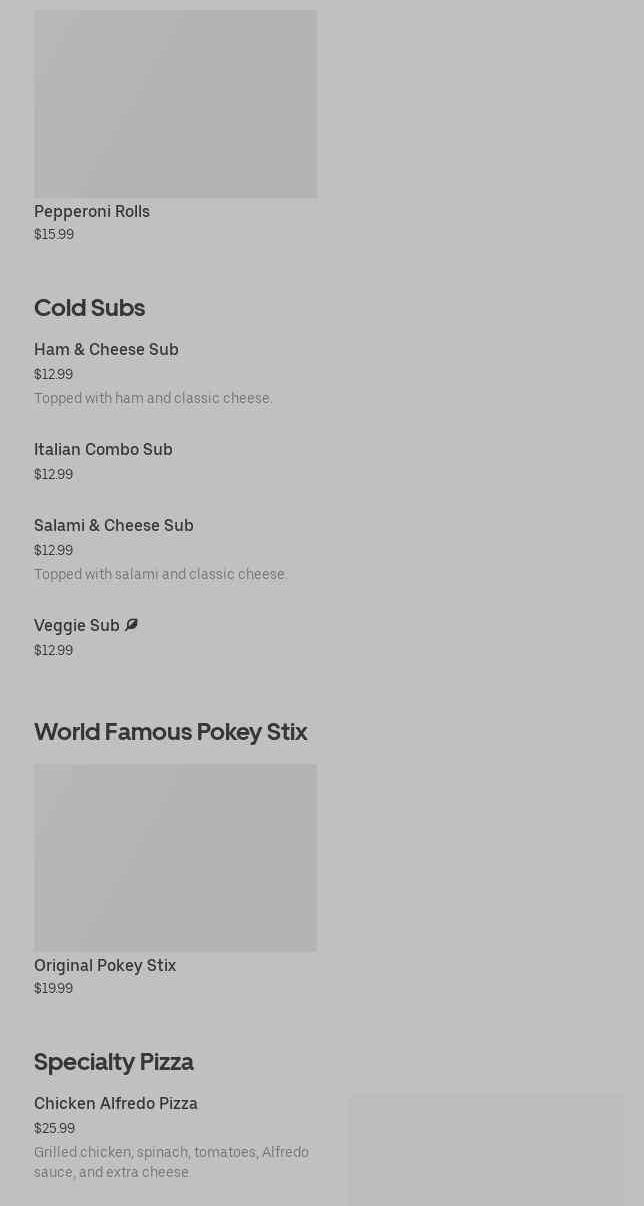644x1206 pixels.
Task: Click the $25.99 Chicken Alfredo price
Action: click(x=54, y=1128)
